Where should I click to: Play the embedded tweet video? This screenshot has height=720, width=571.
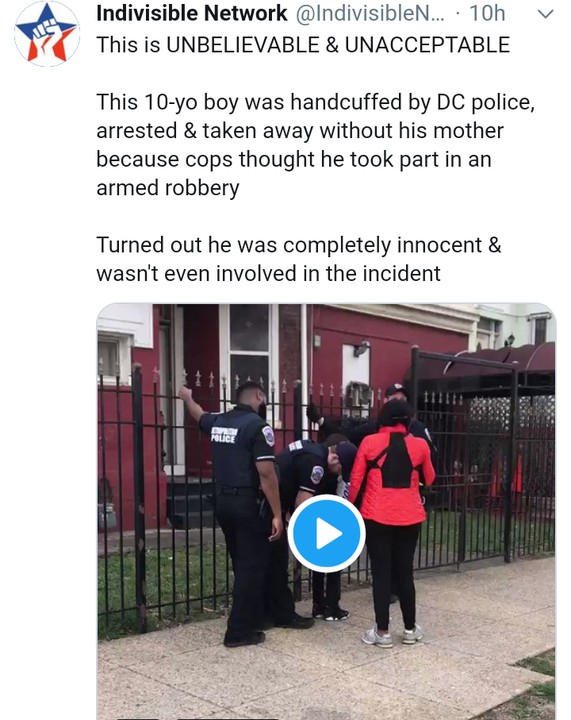(x=326, y=534)
